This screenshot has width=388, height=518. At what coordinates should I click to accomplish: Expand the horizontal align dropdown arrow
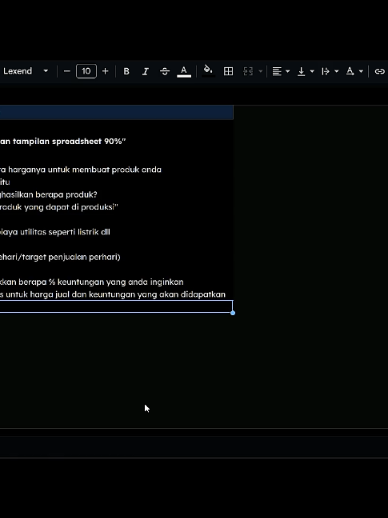tap(288, 71)
